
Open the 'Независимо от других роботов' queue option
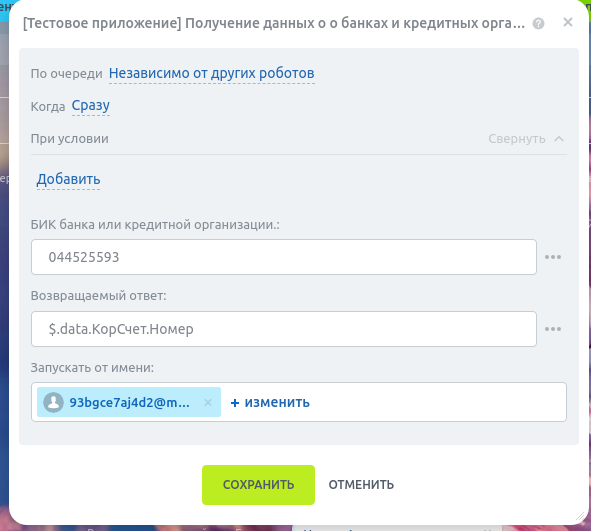[x=211, y=73]
